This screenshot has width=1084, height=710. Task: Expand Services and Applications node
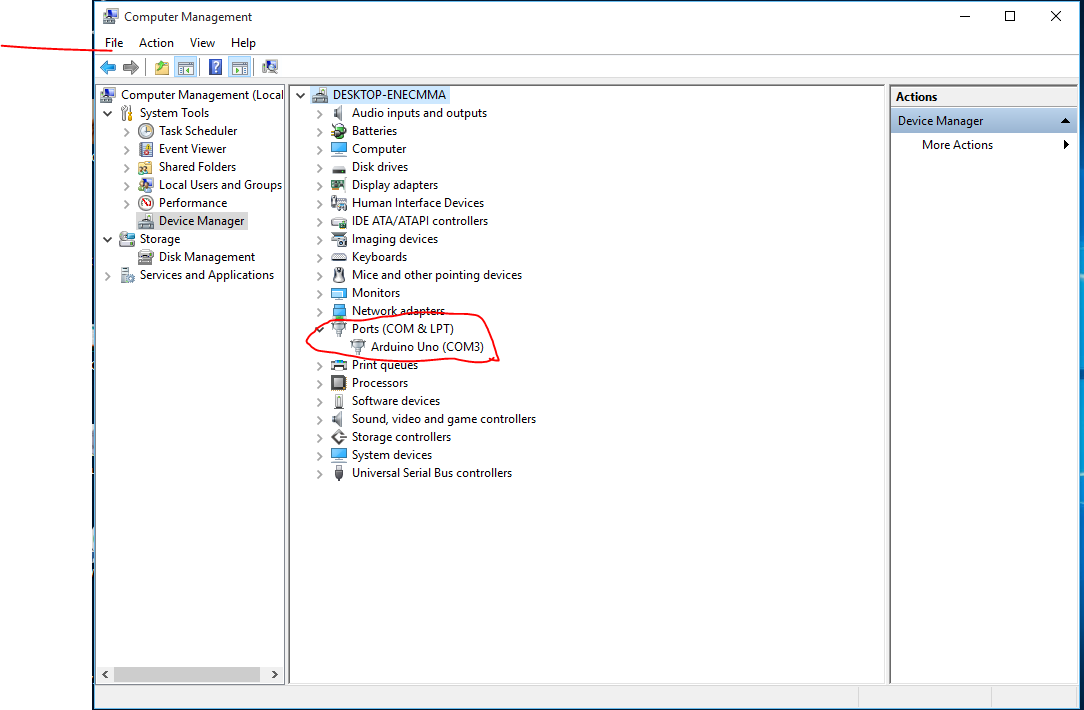coord(108,275)
